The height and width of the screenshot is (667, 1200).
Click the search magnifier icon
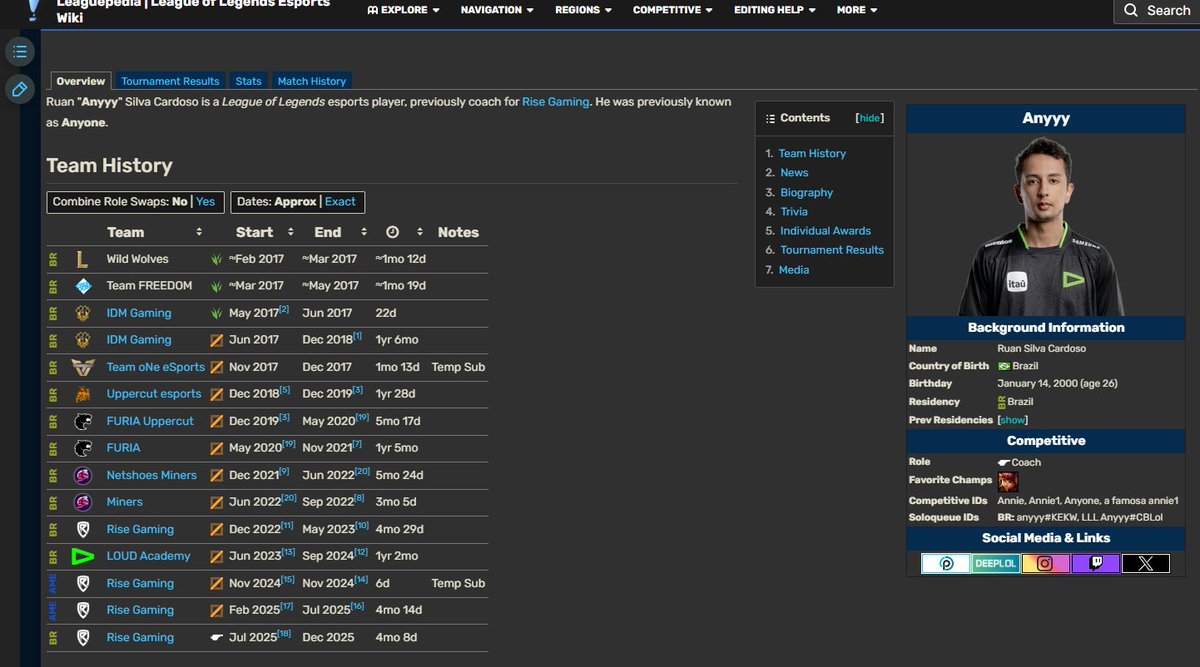click(1131, 10)
